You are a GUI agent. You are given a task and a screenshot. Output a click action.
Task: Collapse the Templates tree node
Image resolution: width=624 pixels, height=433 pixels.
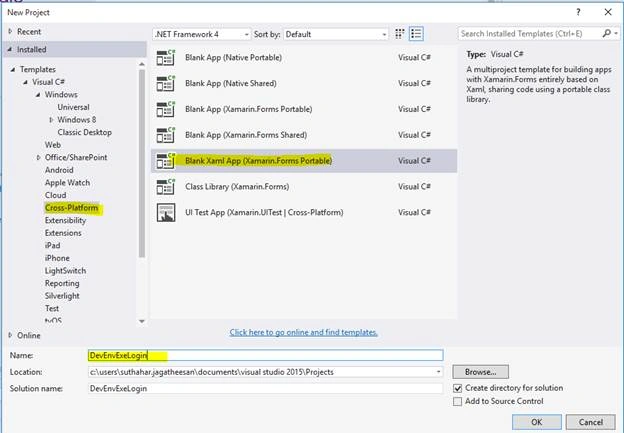click(13, 69)
